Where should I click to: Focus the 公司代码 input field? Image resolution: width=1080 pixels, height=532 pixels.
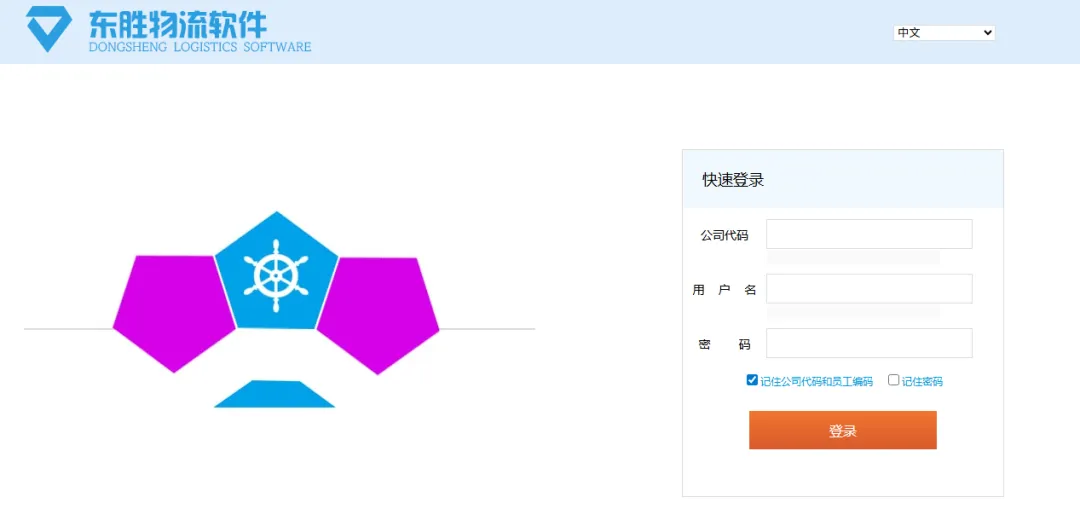[x=868, y=234]
